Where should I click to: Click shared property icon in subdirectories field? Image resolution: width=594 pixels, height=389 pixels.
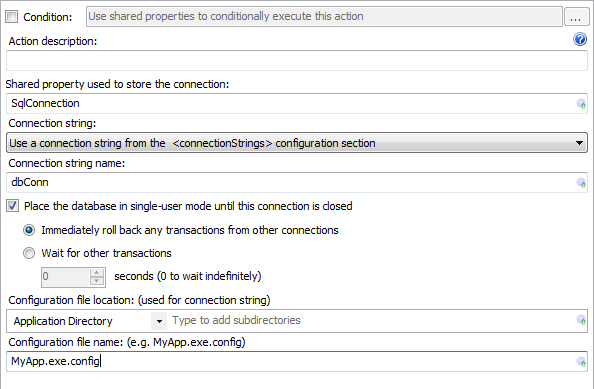(581, 320)
